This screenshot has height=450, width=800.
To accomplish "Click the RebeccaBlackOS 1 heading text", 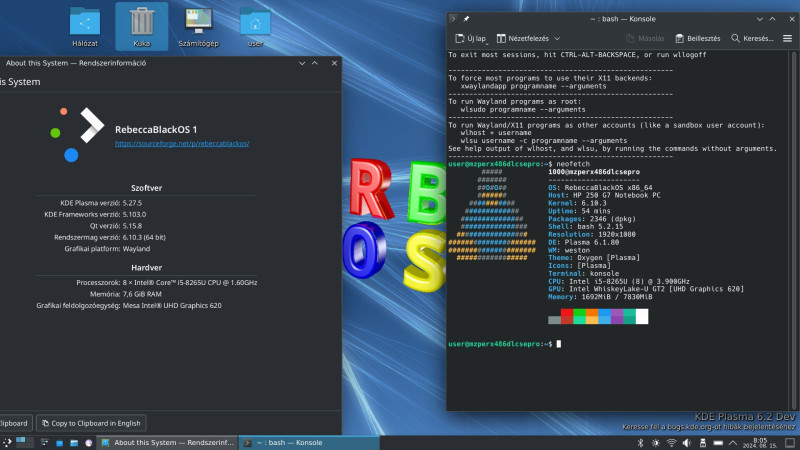I will point(156,130).
